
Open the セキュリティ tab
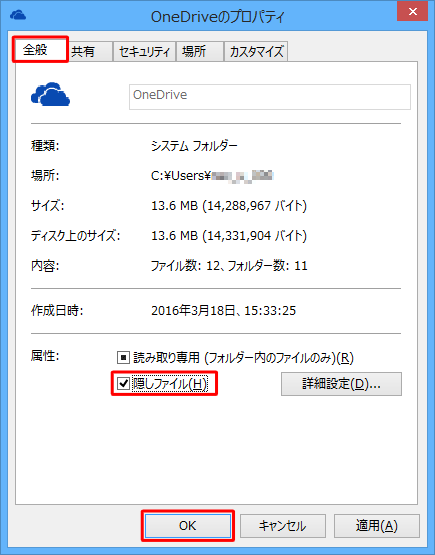[x=144, y=52]
